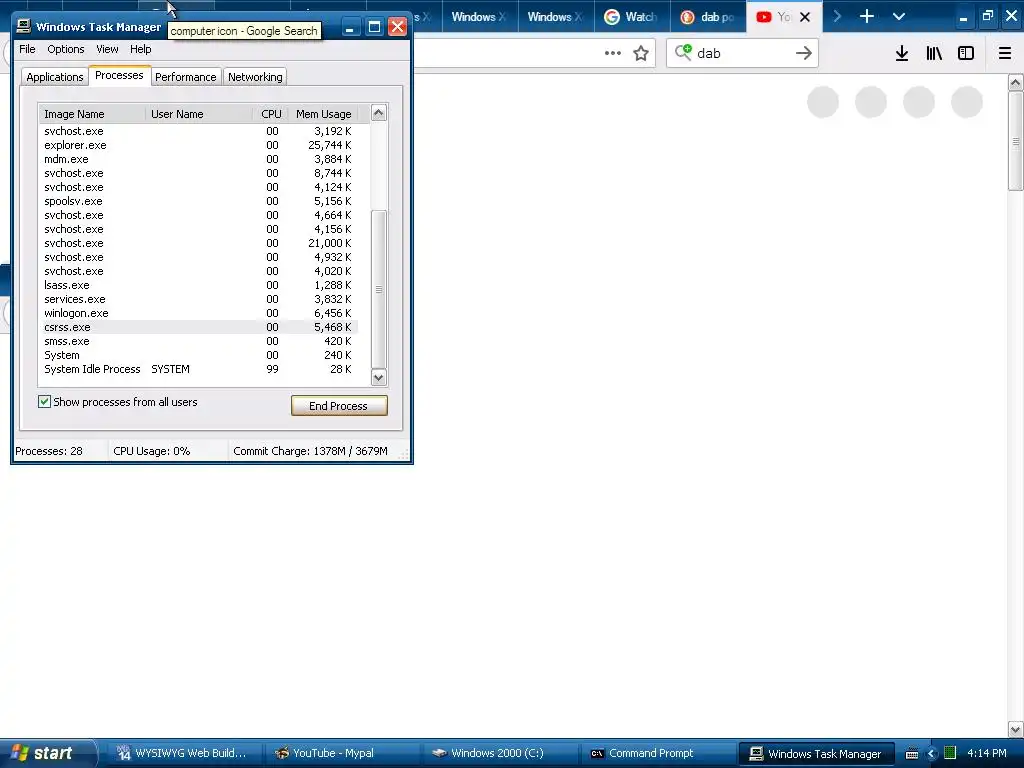Switch to the Applications tab
This screenshot has height=768, width=1024.
coord(55,77)
